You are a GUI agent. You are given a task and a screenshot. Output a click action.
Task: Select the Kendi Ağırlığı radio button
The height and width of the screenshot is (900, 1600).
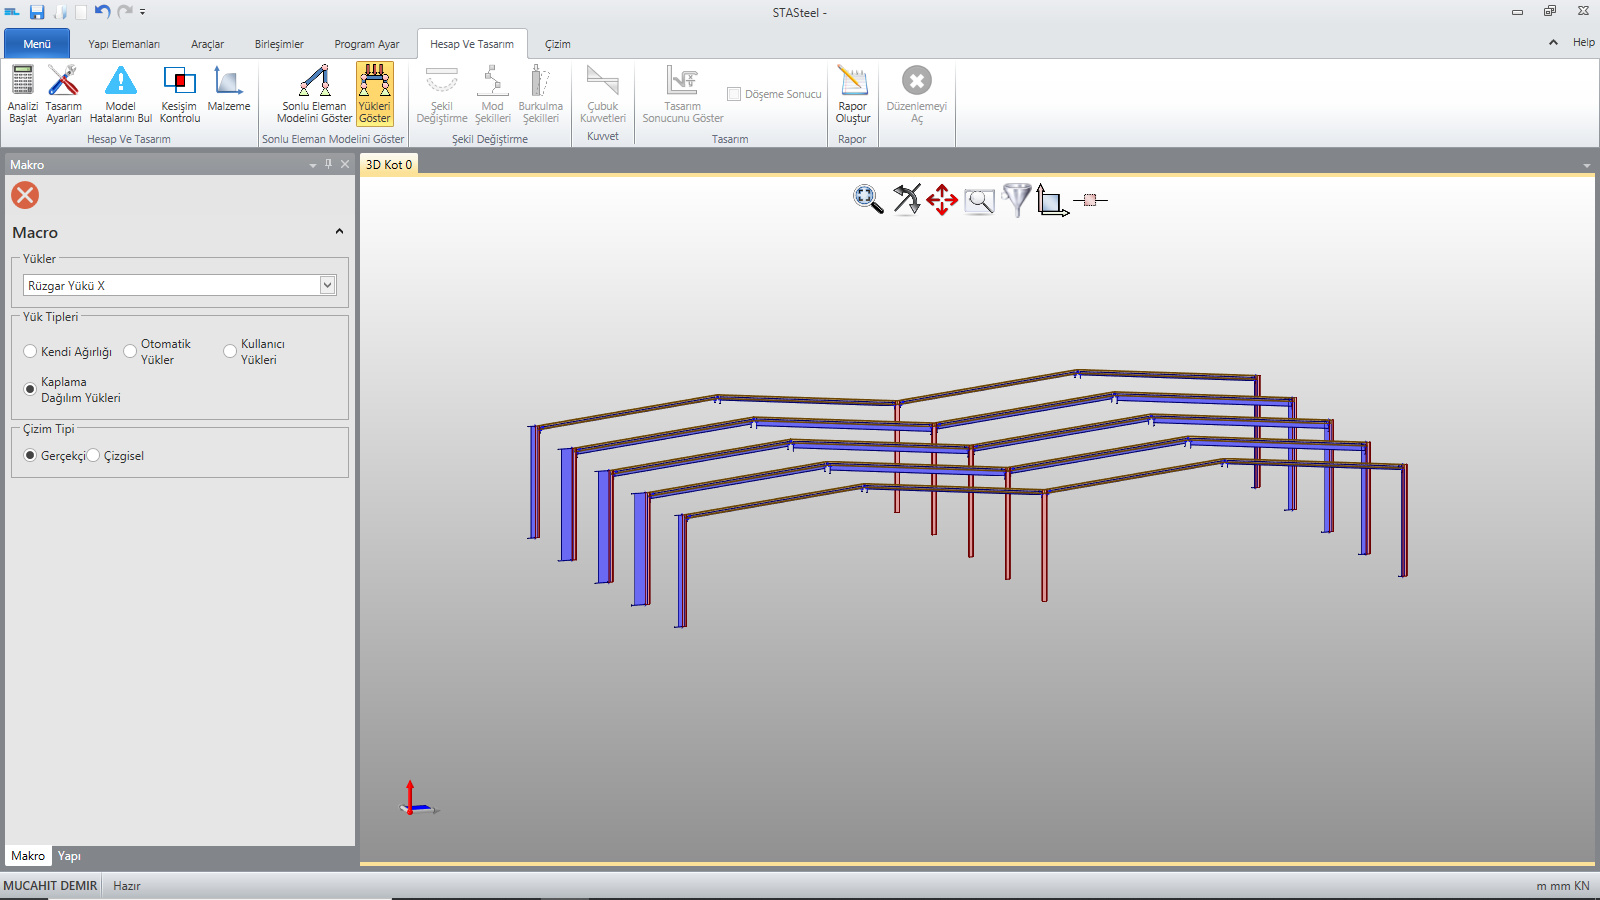click(30, 352)
